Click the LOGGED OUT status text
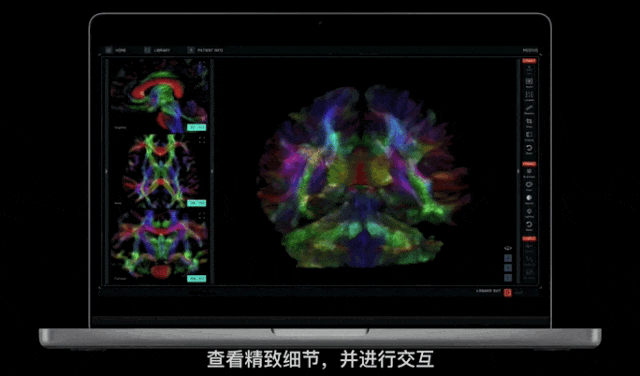This screenshot has width=640, height=376. [488, 291]
